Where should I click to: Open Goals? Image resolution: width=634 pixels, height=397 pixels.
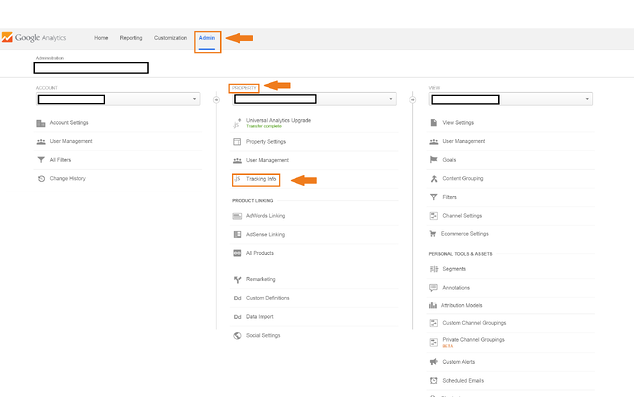click(x=449, y=160)
